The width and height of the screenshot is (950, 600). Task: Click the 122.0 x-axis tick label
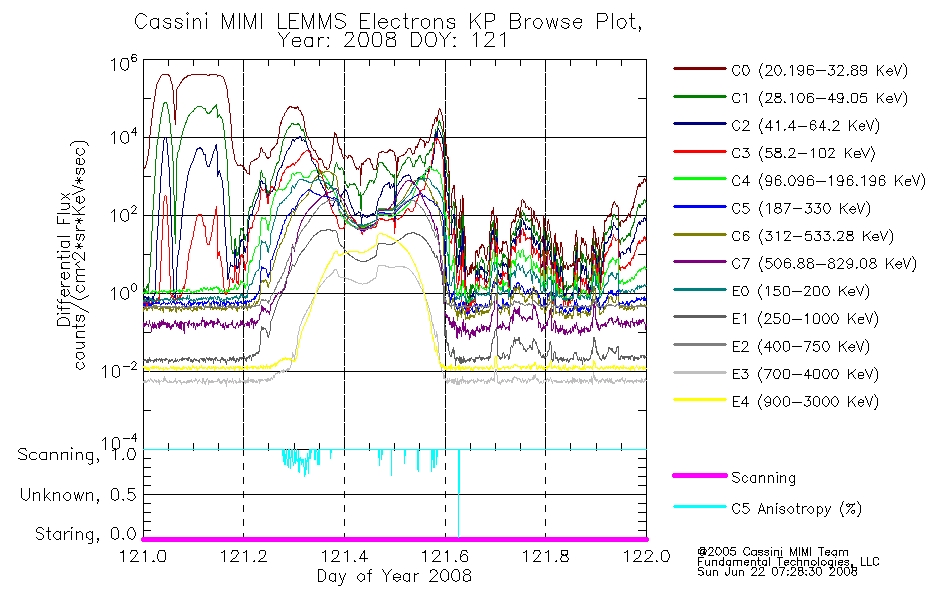pos(646,556)
